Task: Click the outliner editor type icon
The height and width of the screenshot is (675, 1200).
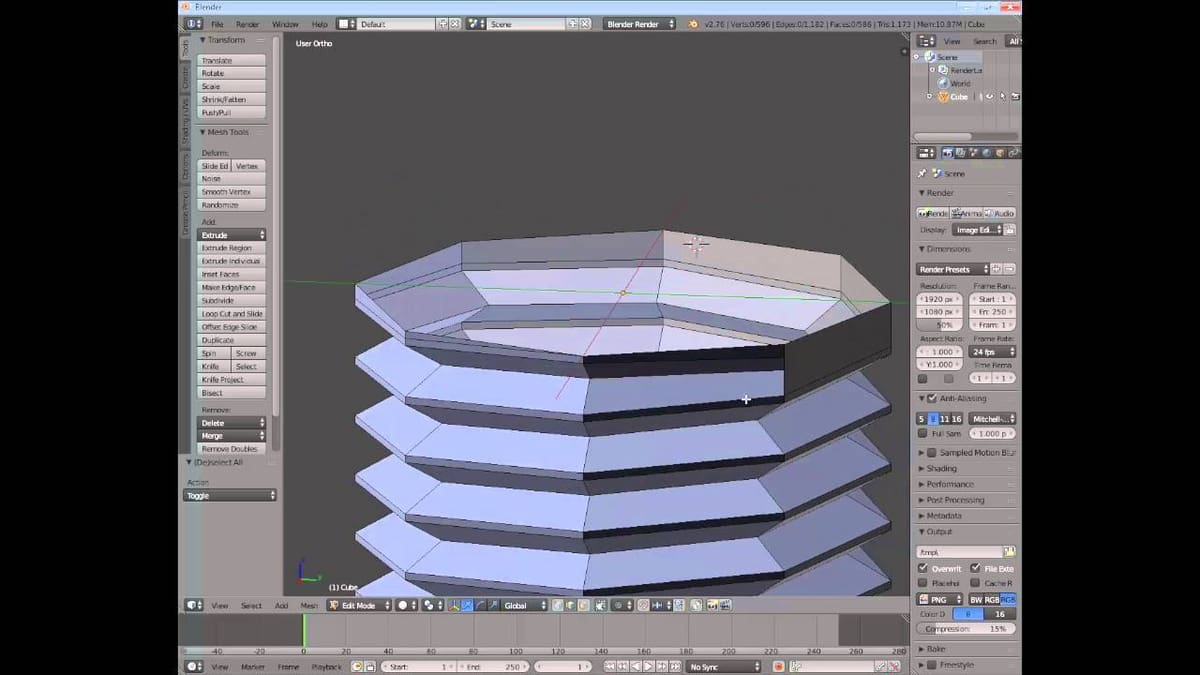Action: [x=926, y=41]
